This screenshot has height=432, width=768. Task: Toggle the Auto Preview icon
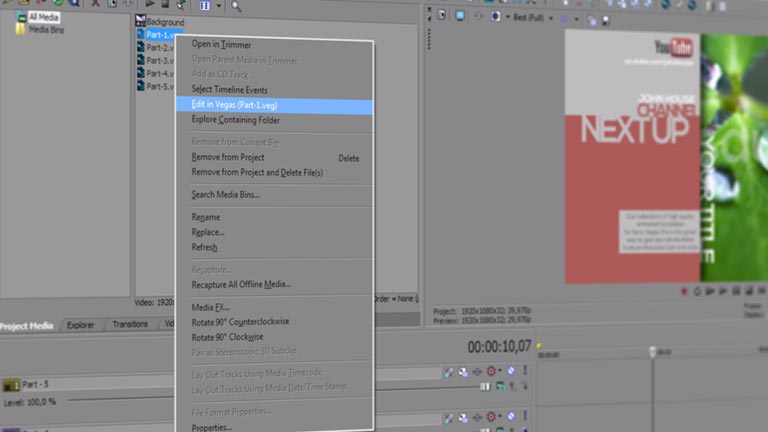(181, 4)
